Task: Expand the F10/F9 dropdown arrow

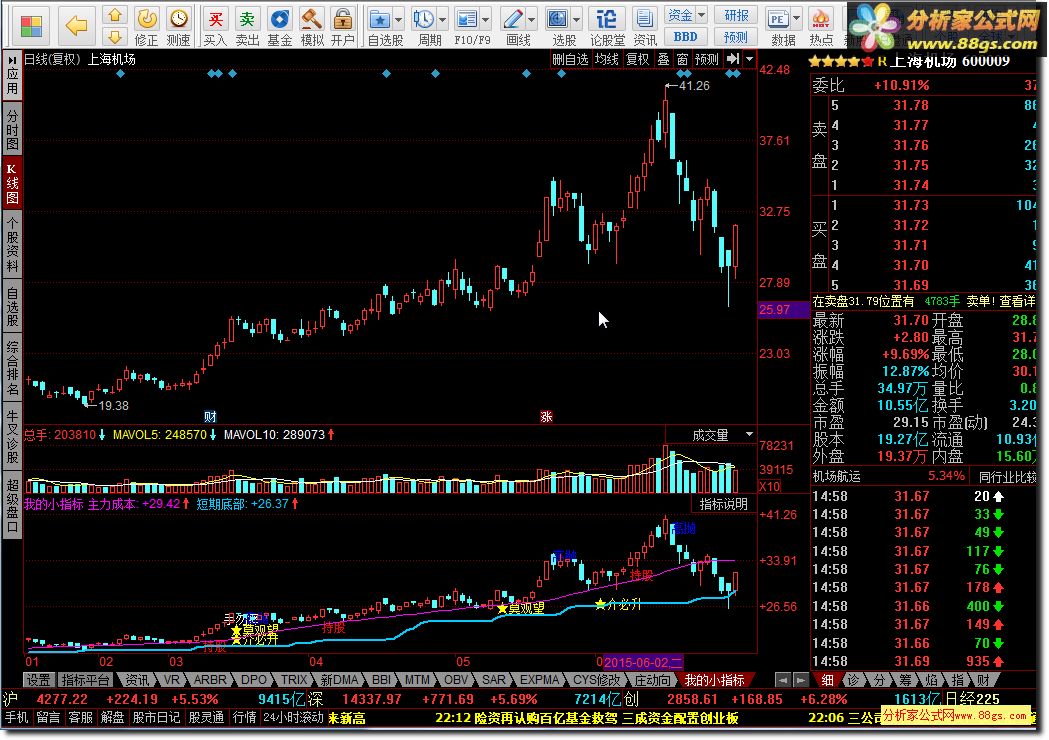Action: click(x=486, y=19)
